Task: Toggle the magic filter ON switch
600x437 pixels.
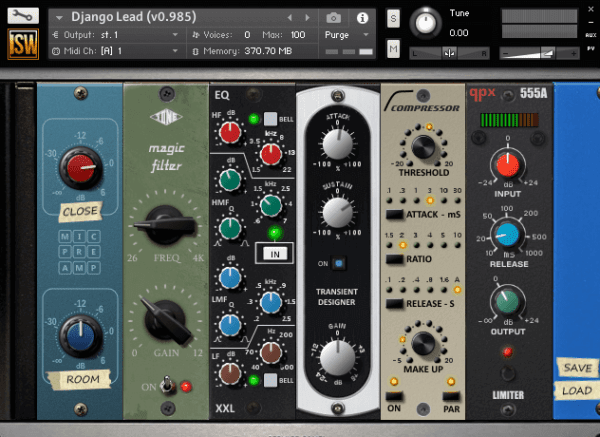Action: click(x=166, y=385)
